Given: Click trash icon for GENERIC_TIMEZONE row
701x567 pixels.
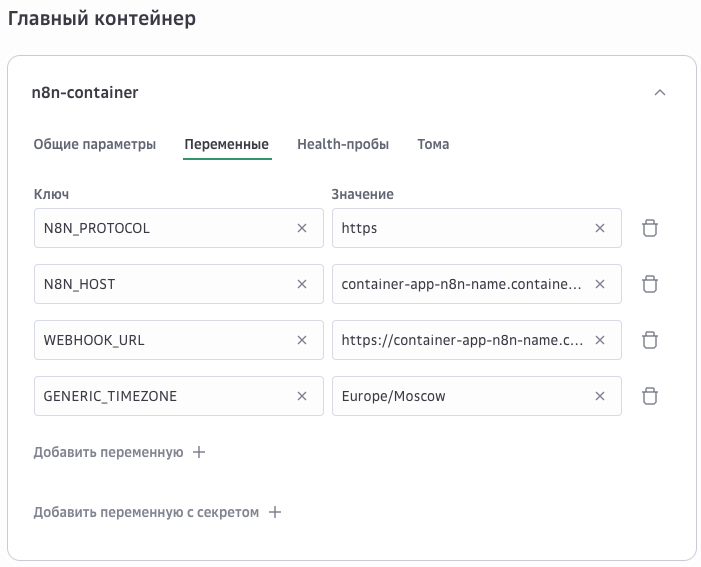Looking at the screenshot, I should coord(650,396).
